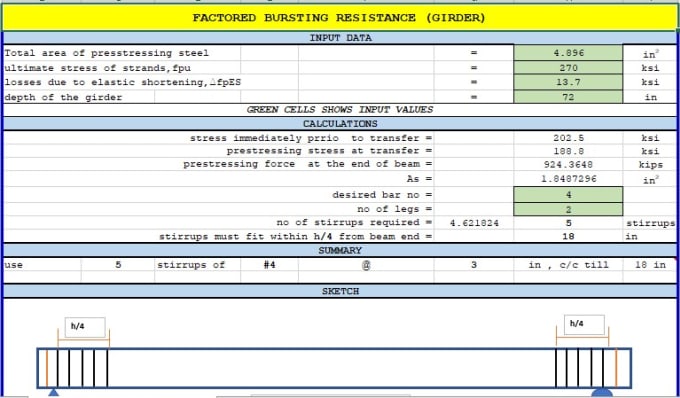Select the elastic shortening loss value 13.7
This screenshot has width=680, height=398.
pos(568,82)
